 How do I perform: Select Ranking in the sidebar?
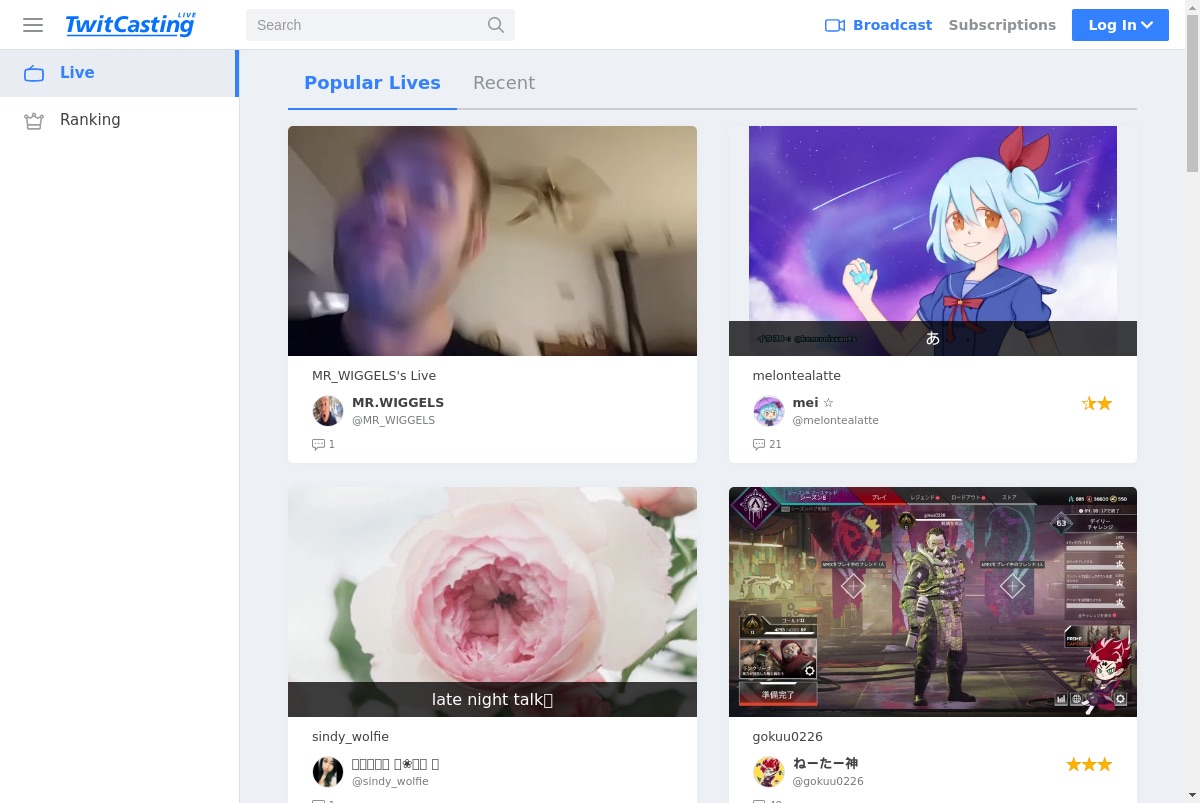pyautogui.click(x=119, y=120)
